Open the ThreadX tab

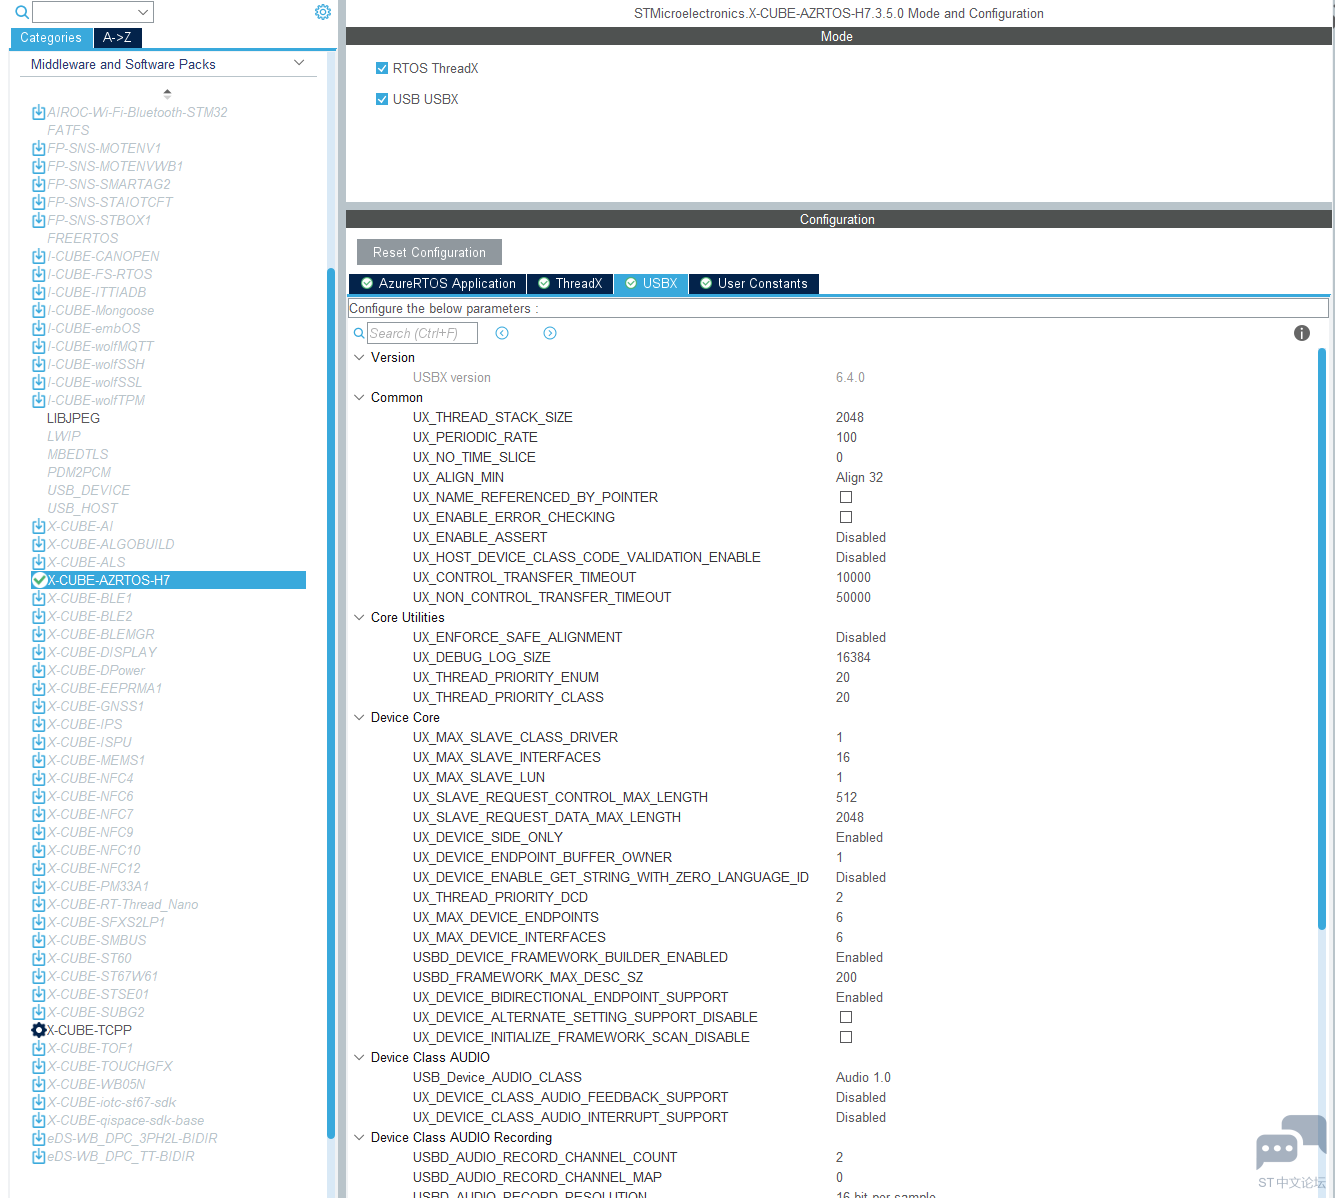coord(570,284)
